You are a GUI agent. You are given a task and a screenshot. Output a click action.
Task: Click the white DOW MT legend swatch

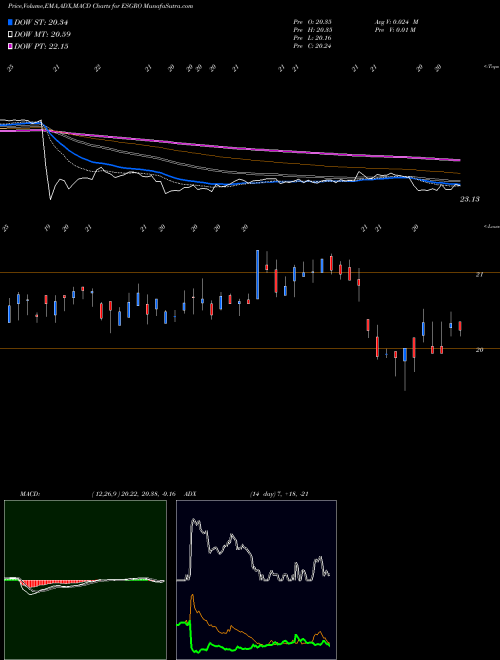(11, 35)
